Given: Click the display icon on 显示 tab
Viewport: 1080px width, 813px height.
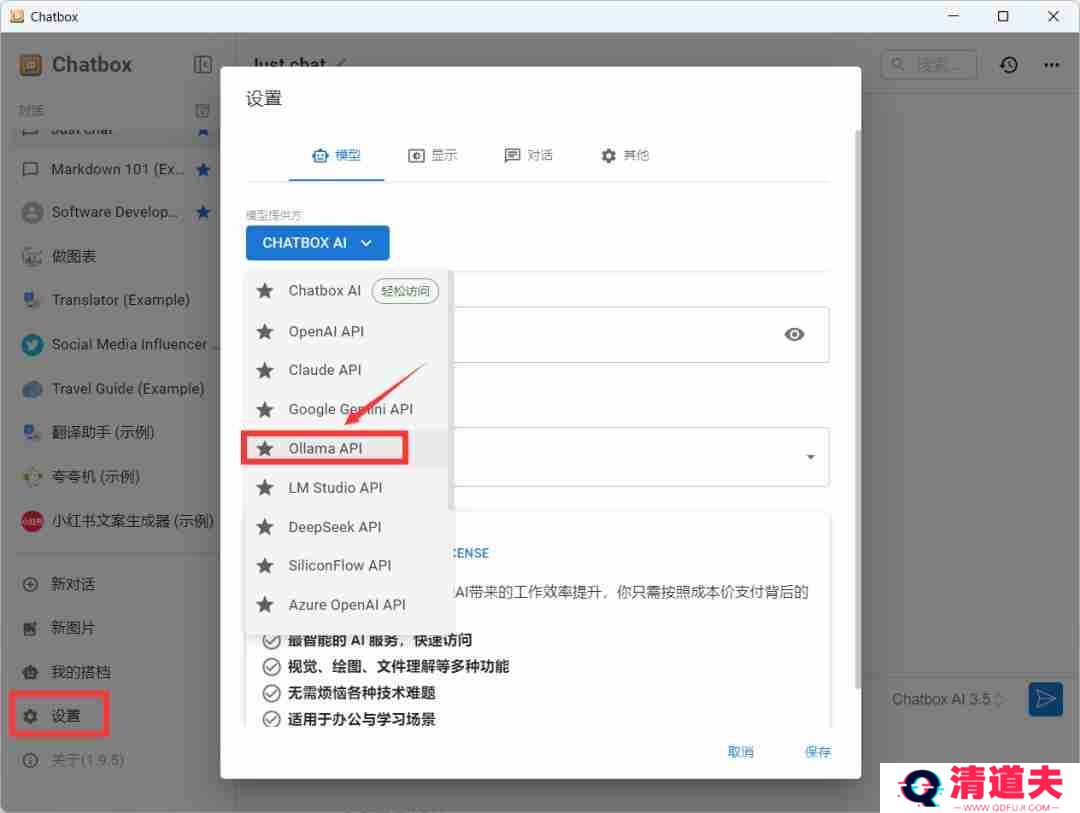Looking at the screenshot, I should 416,156.
